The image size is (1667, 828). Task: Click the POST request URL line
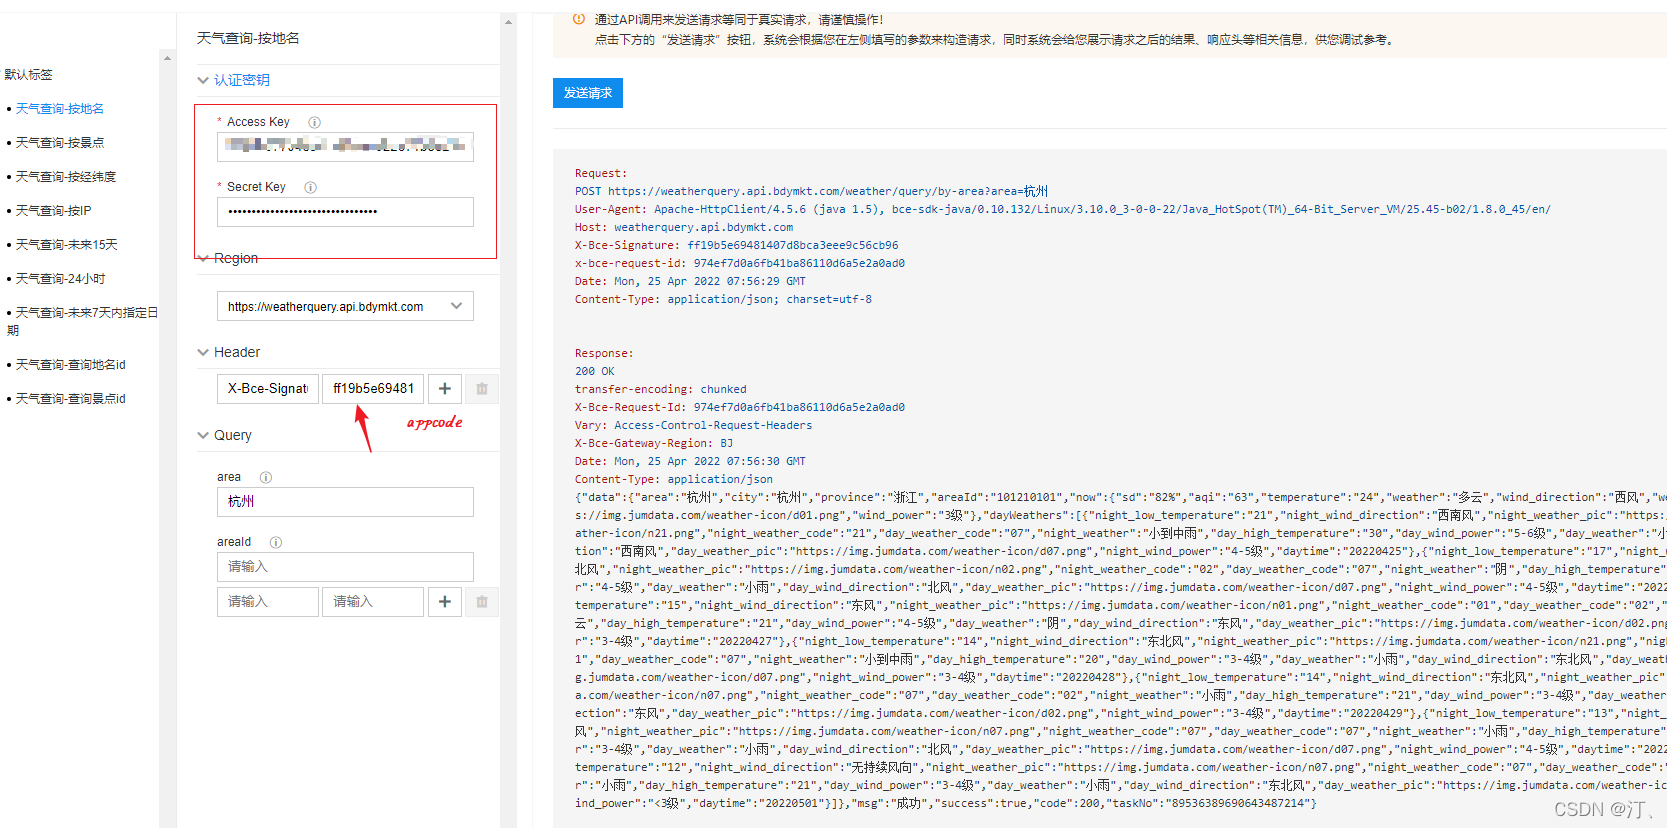tap(811, 191)
